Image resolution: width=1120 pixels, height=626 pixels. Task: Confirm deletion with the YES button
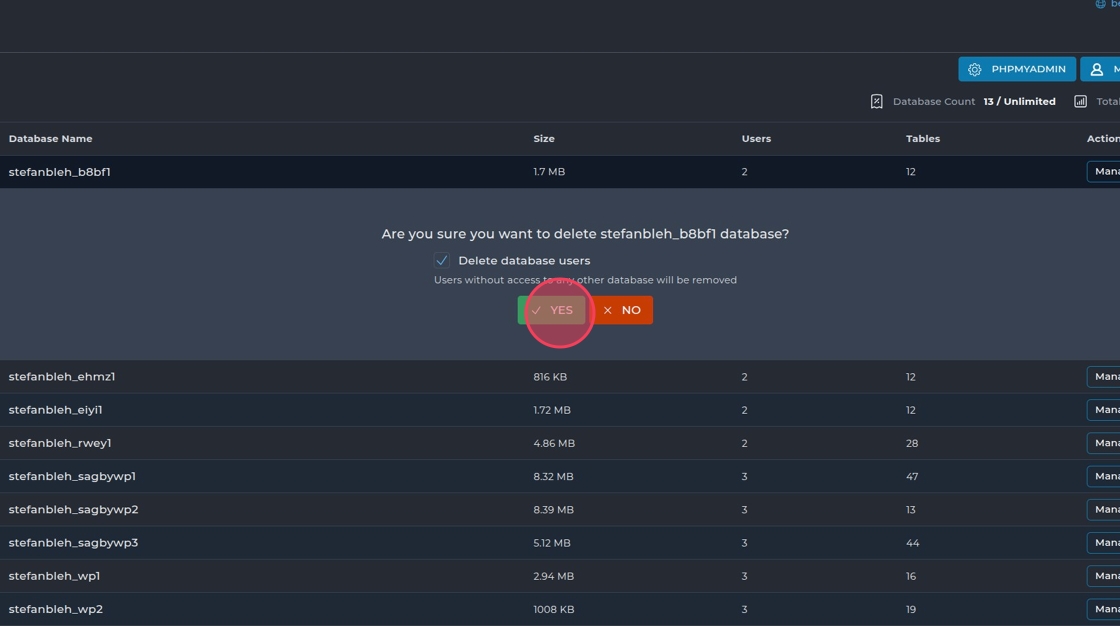(x=552, y=310)
